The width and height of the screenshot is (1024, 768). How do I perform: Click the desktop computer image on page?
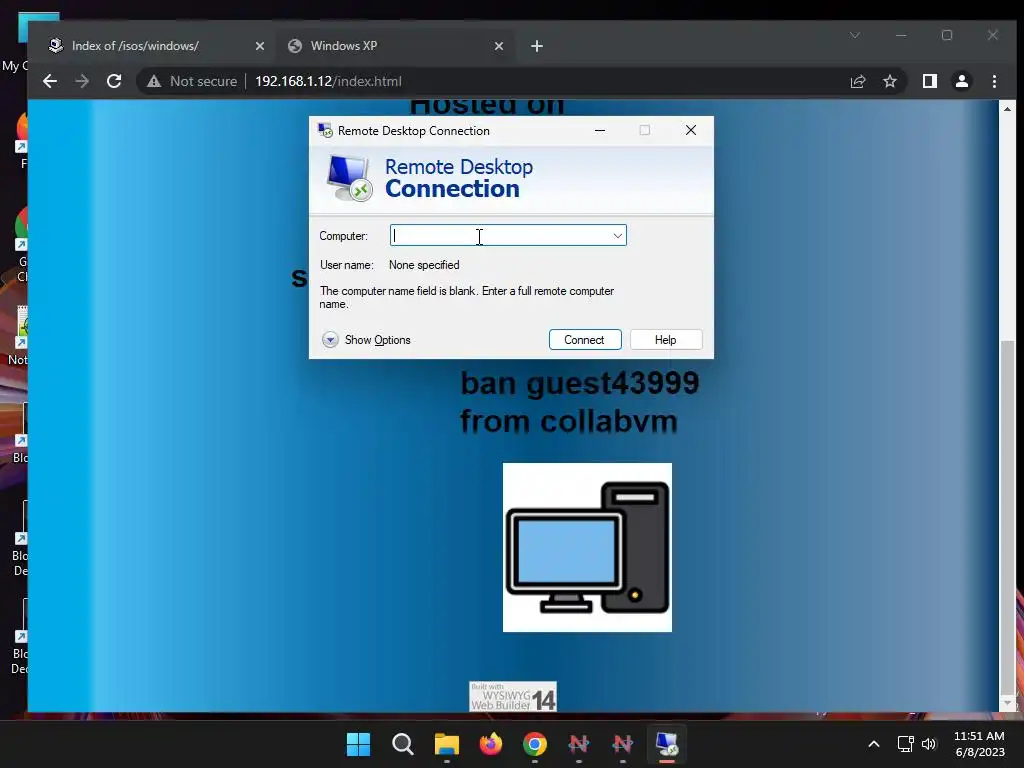(587, 547)
